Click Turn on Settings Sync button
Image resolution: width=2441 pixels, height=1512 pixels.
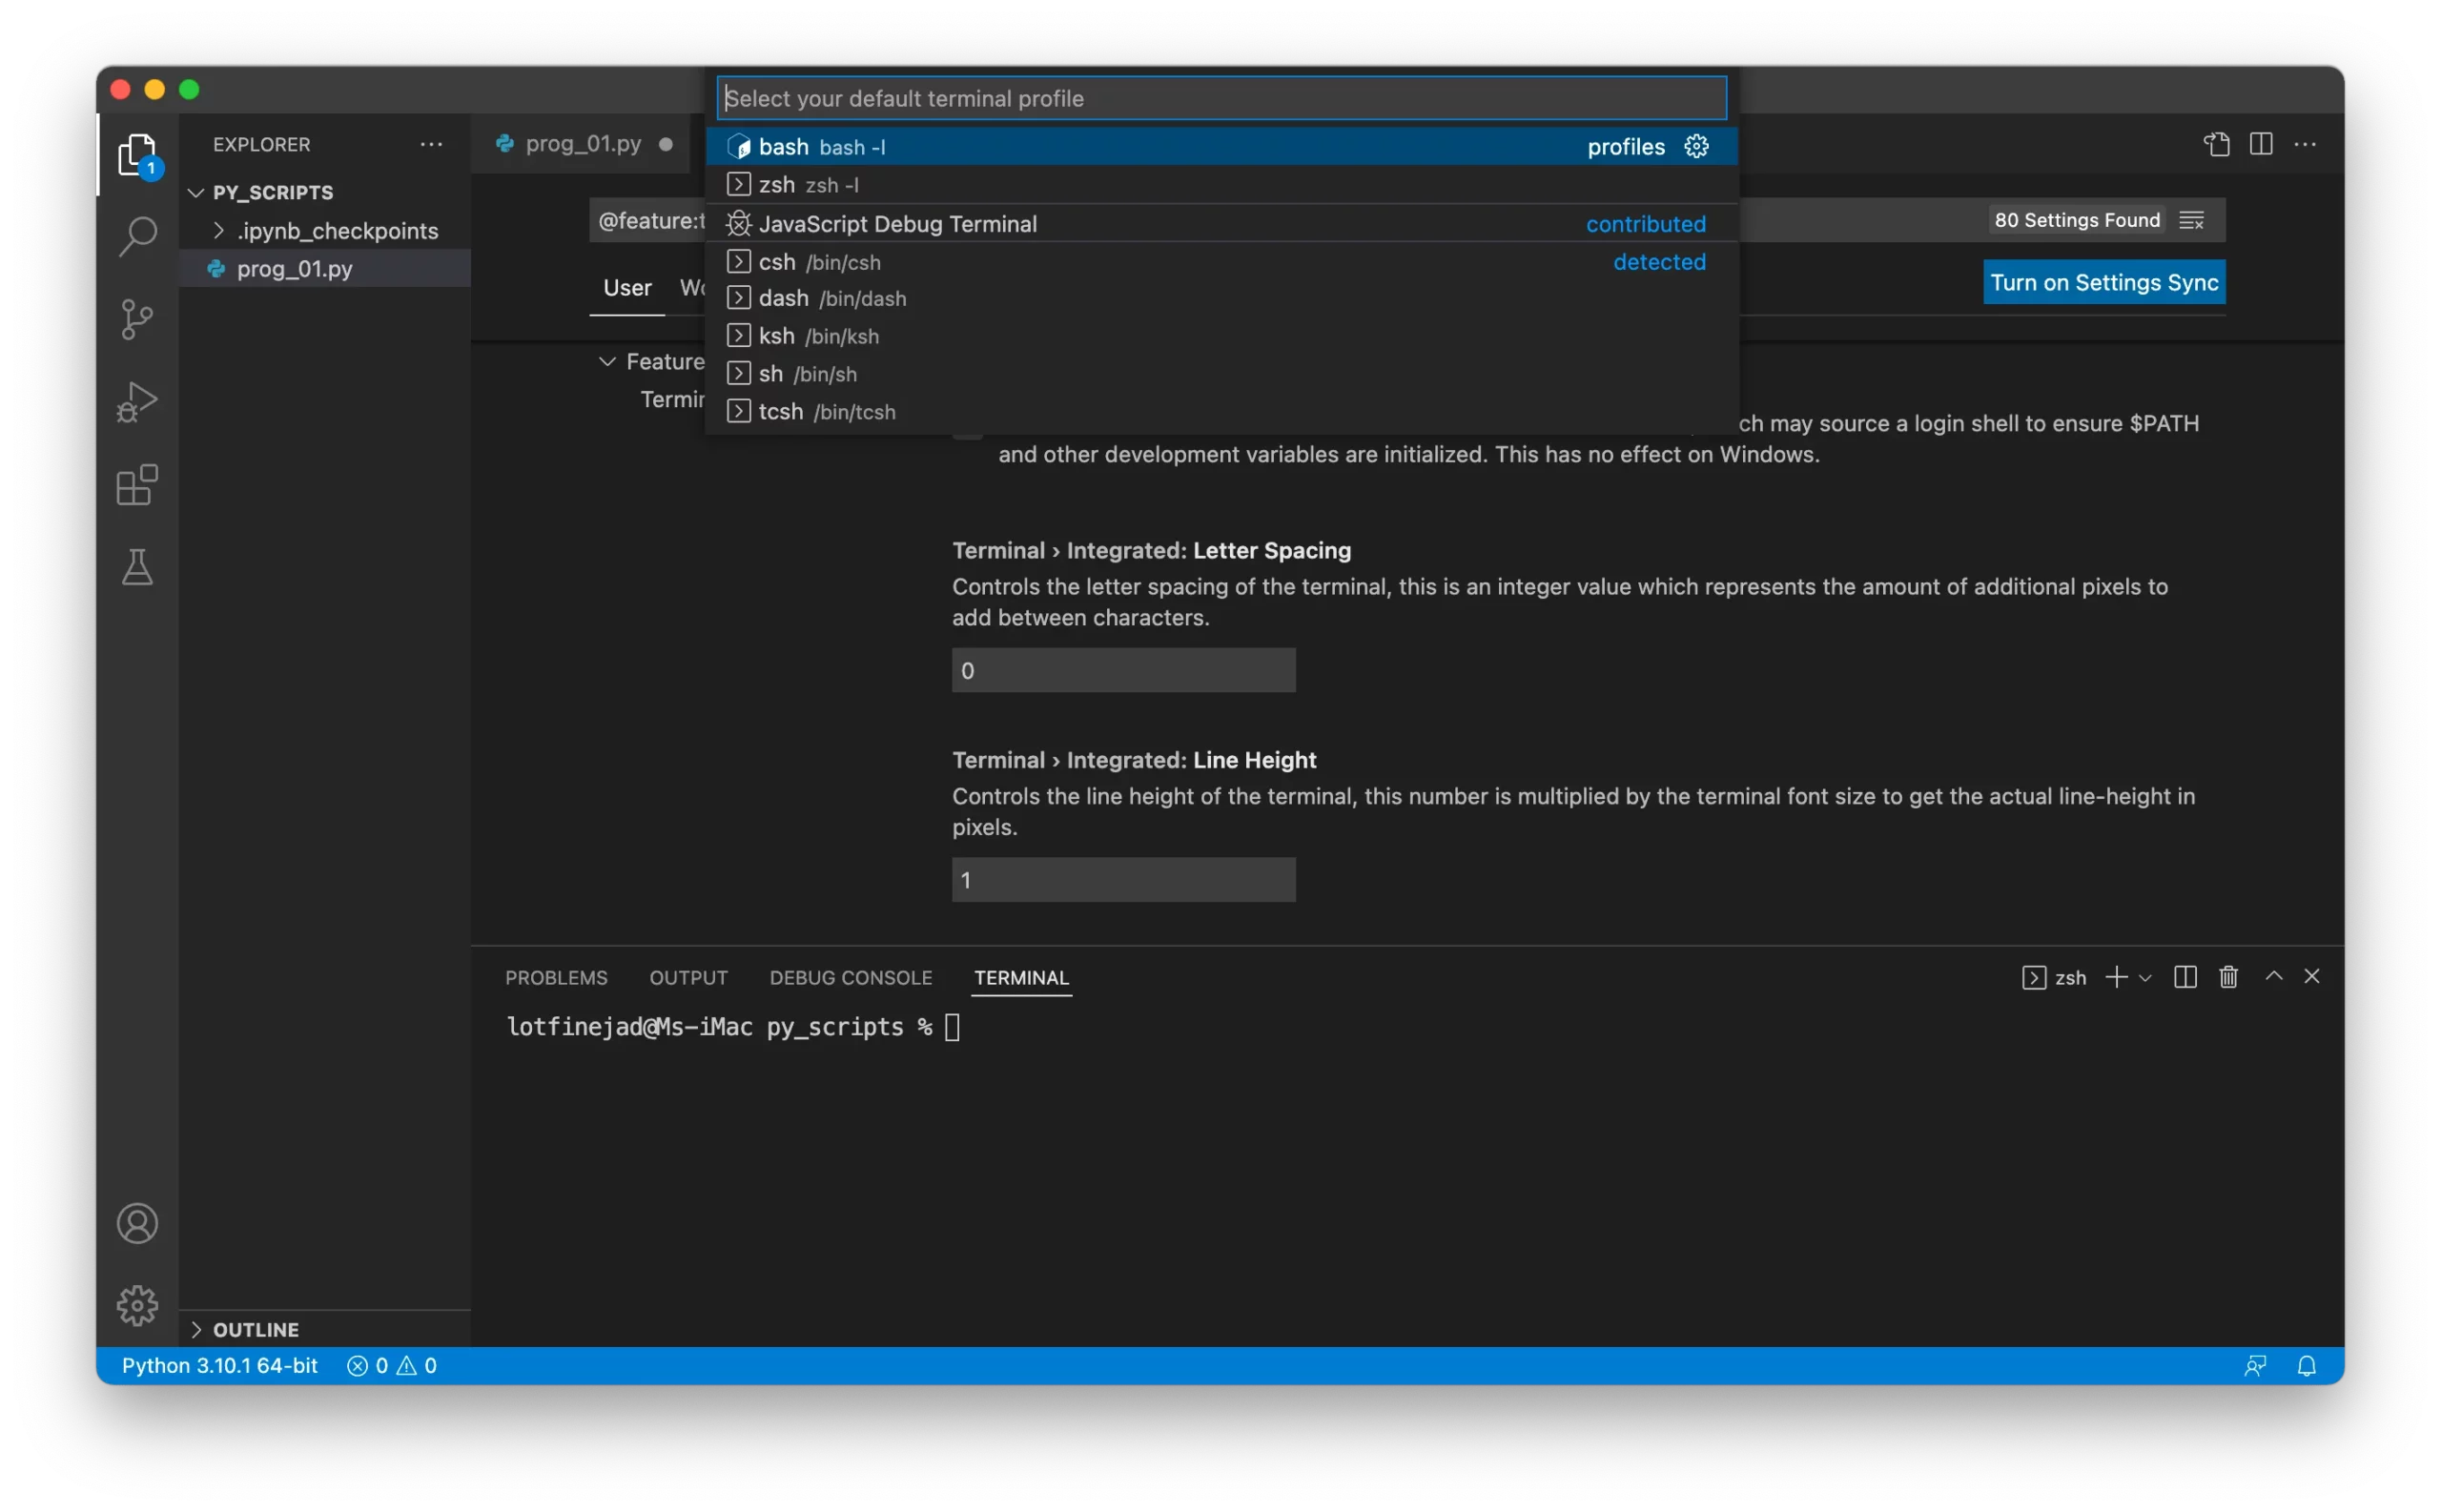tap(2103, 282)
